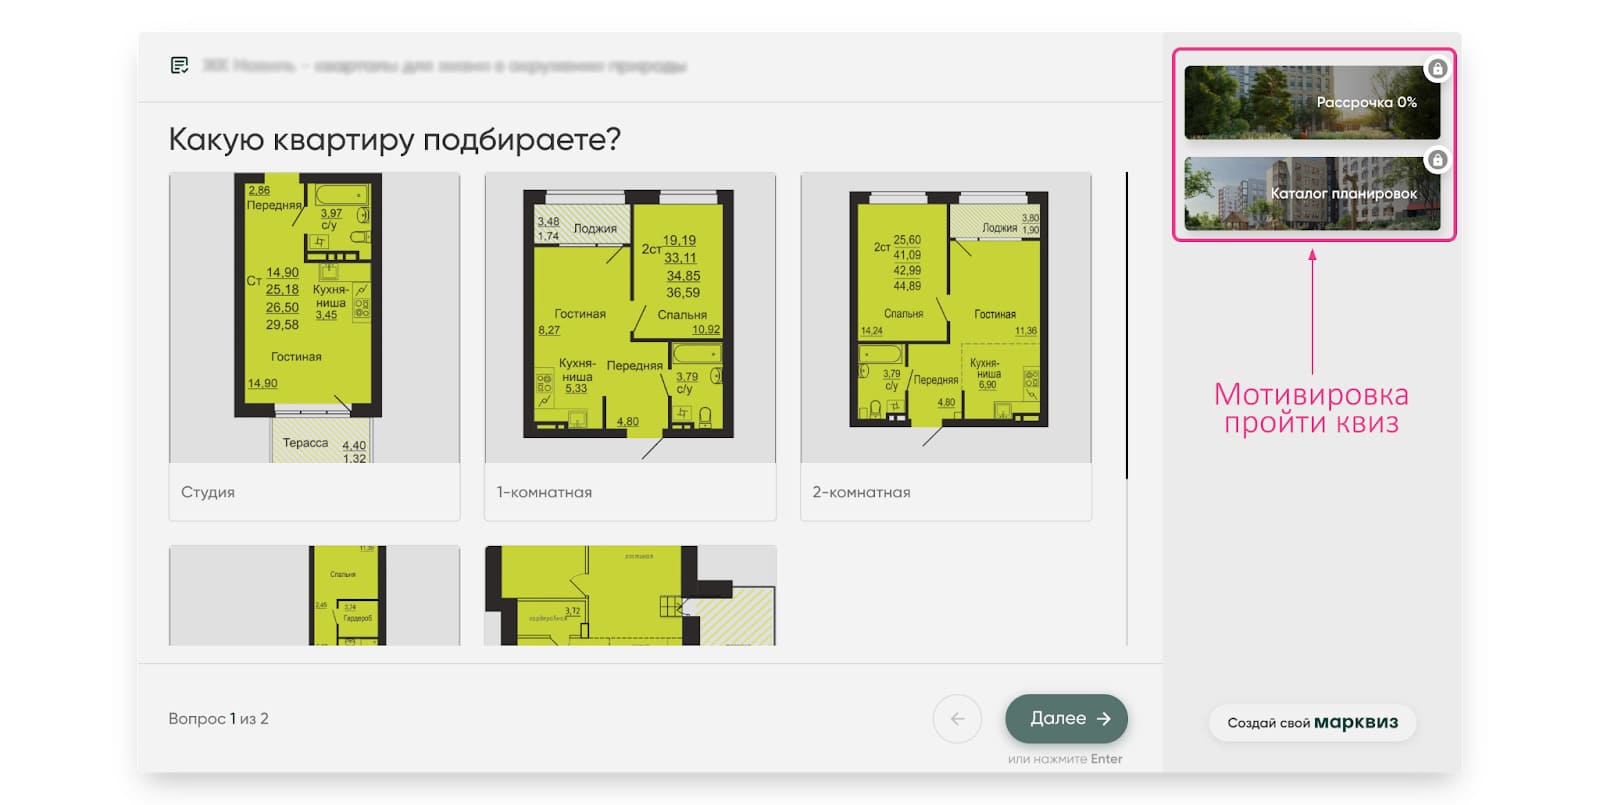1600x805 pixels.
Task: Click the right arrow icon inside Далее button
Action: 1104,718
